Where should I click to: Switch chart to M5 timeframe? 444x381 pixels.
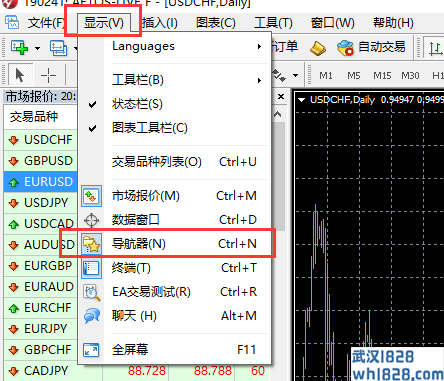click(353, 76)
